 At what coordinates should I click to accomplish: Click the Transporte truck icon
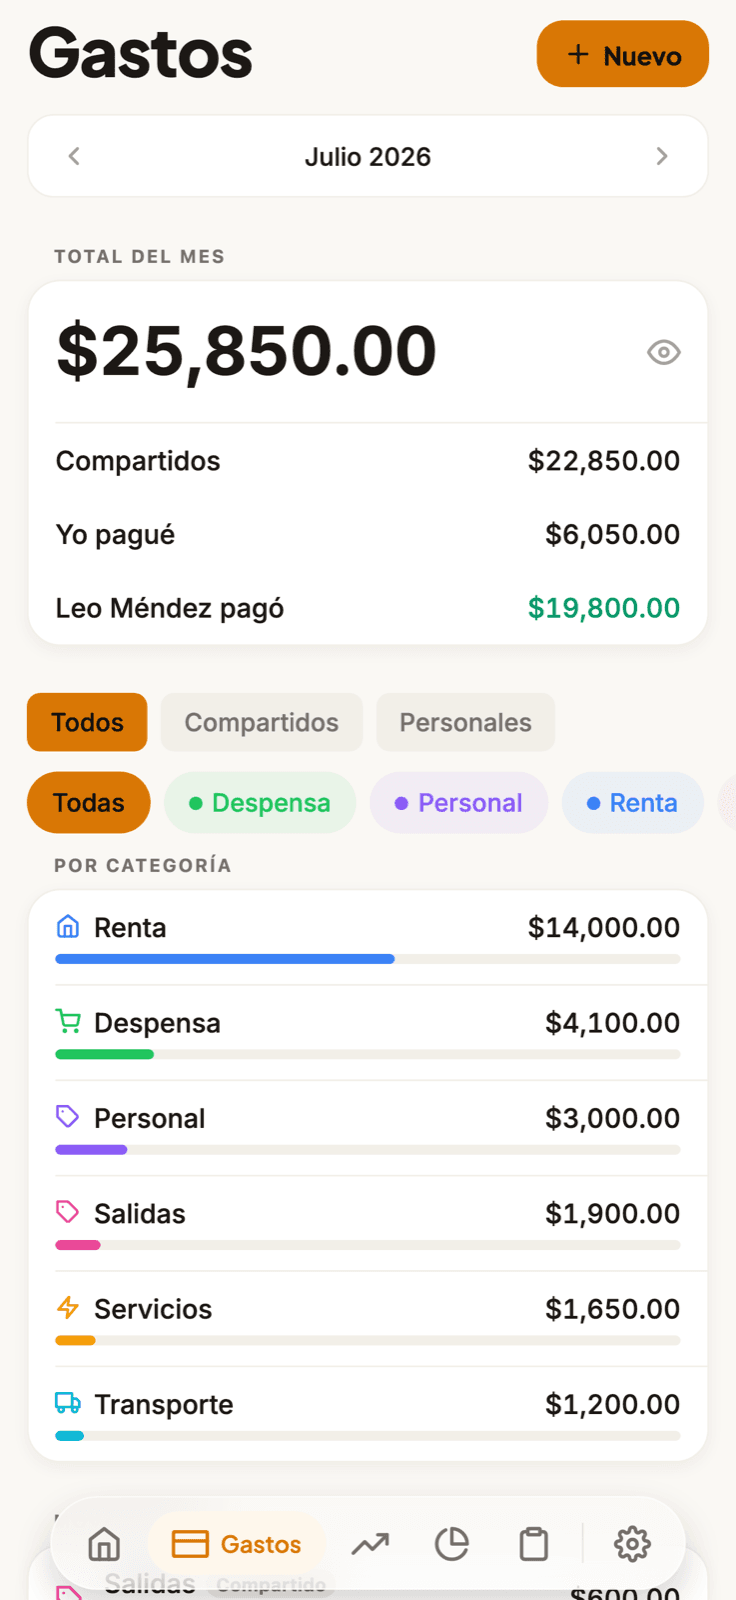pyautogui.click(x=68, y=1403)
